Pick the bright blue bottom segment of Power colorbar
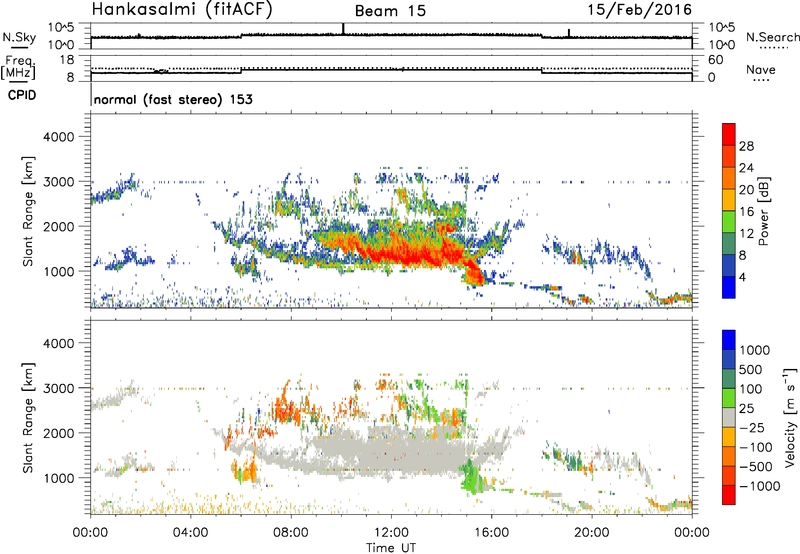The width and height of the screenshot is (800, 554). point(729,288)
